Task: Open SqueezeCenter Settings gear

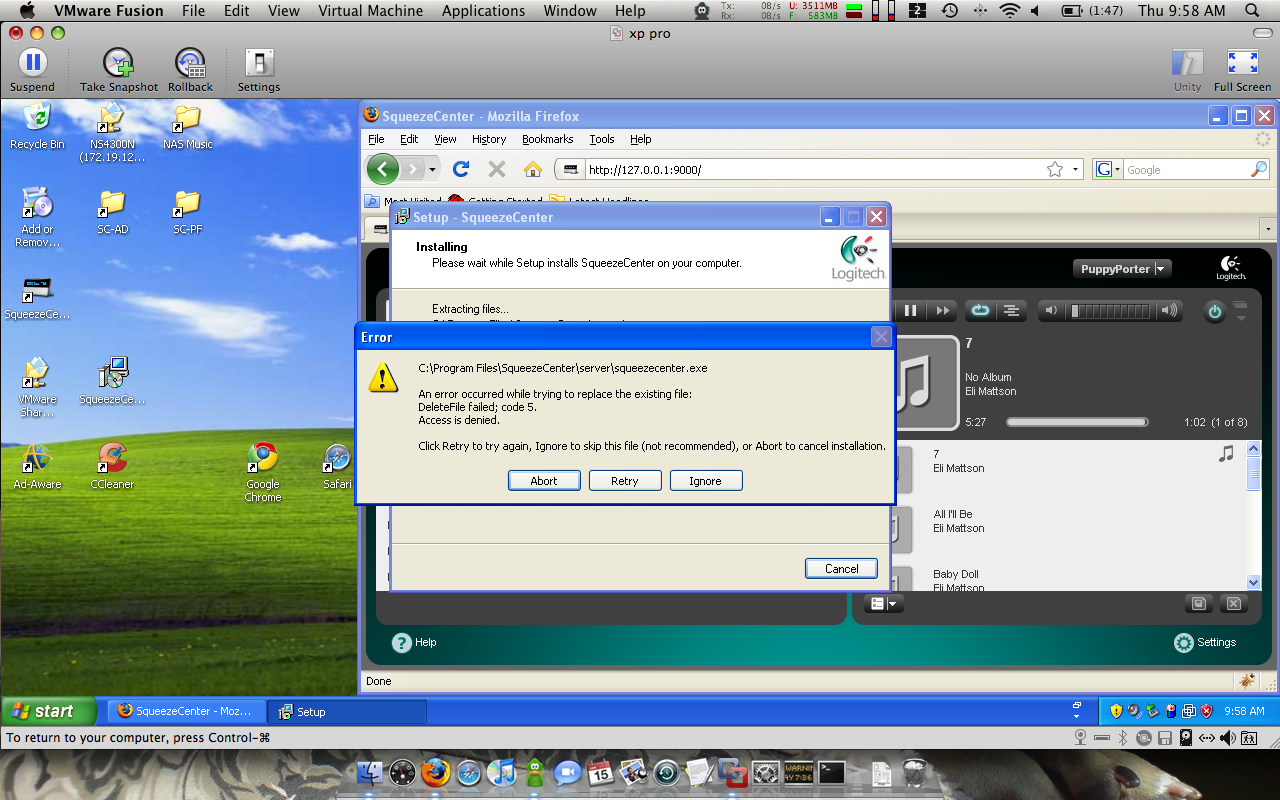Action: 1184,643
